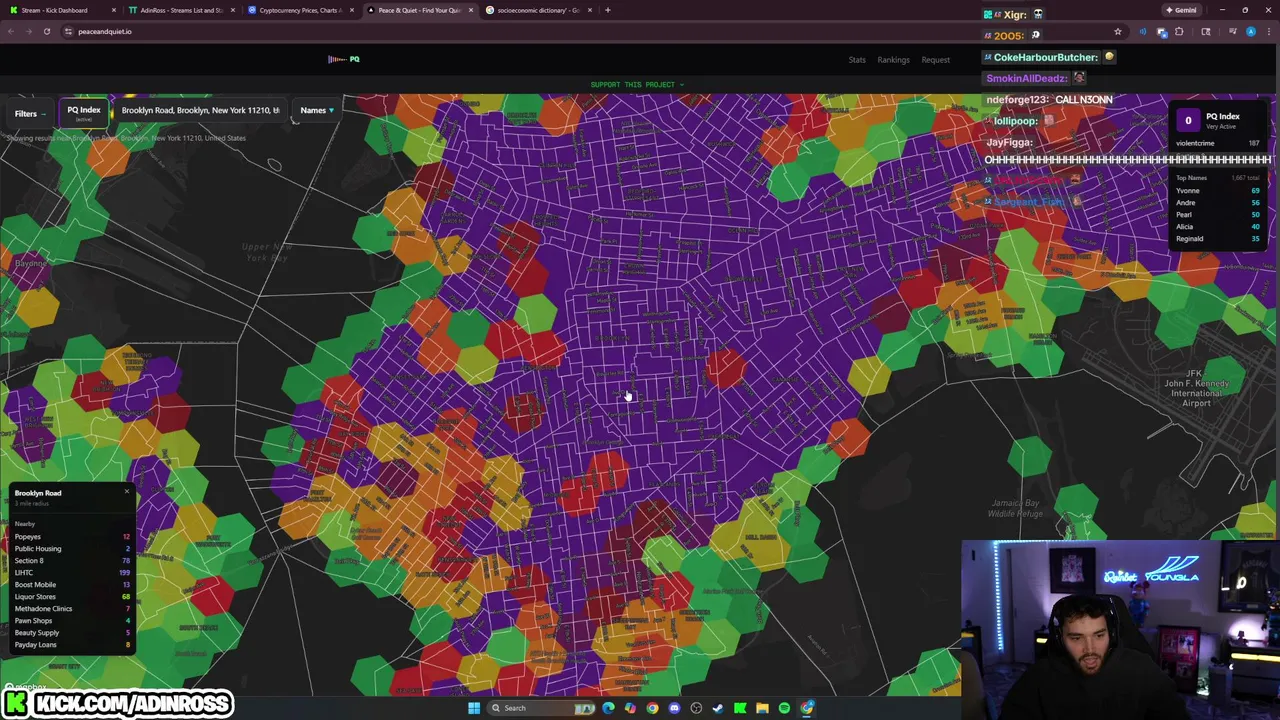Close the Peace & Quiet tab

point(470,10)
